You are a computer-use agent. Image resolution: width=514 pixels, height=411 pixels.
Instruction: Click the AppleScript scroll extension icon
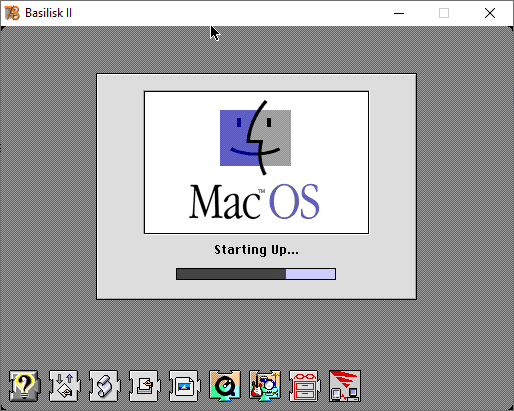[104, 386]
